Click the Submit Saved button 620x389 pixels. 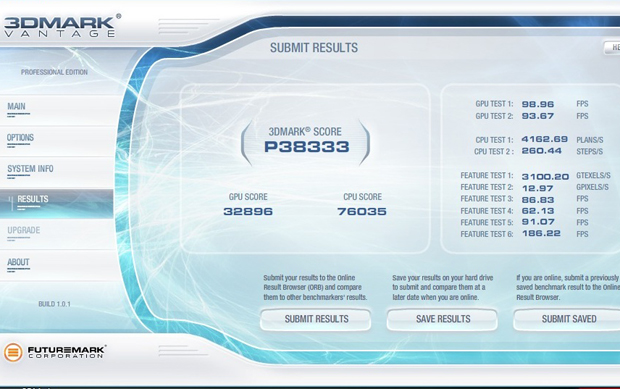567,319
